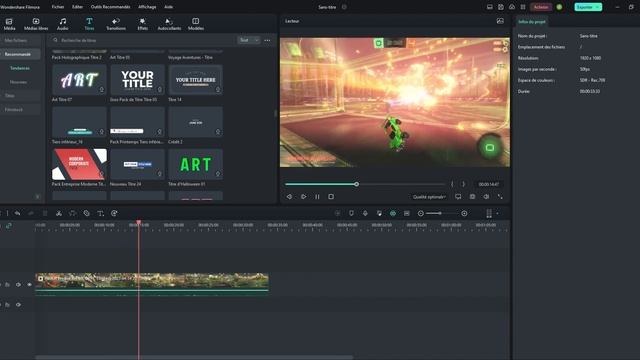Screen dimensions: 640x360
Task: Click the green account avatar icon
Action: click(559, 7)
